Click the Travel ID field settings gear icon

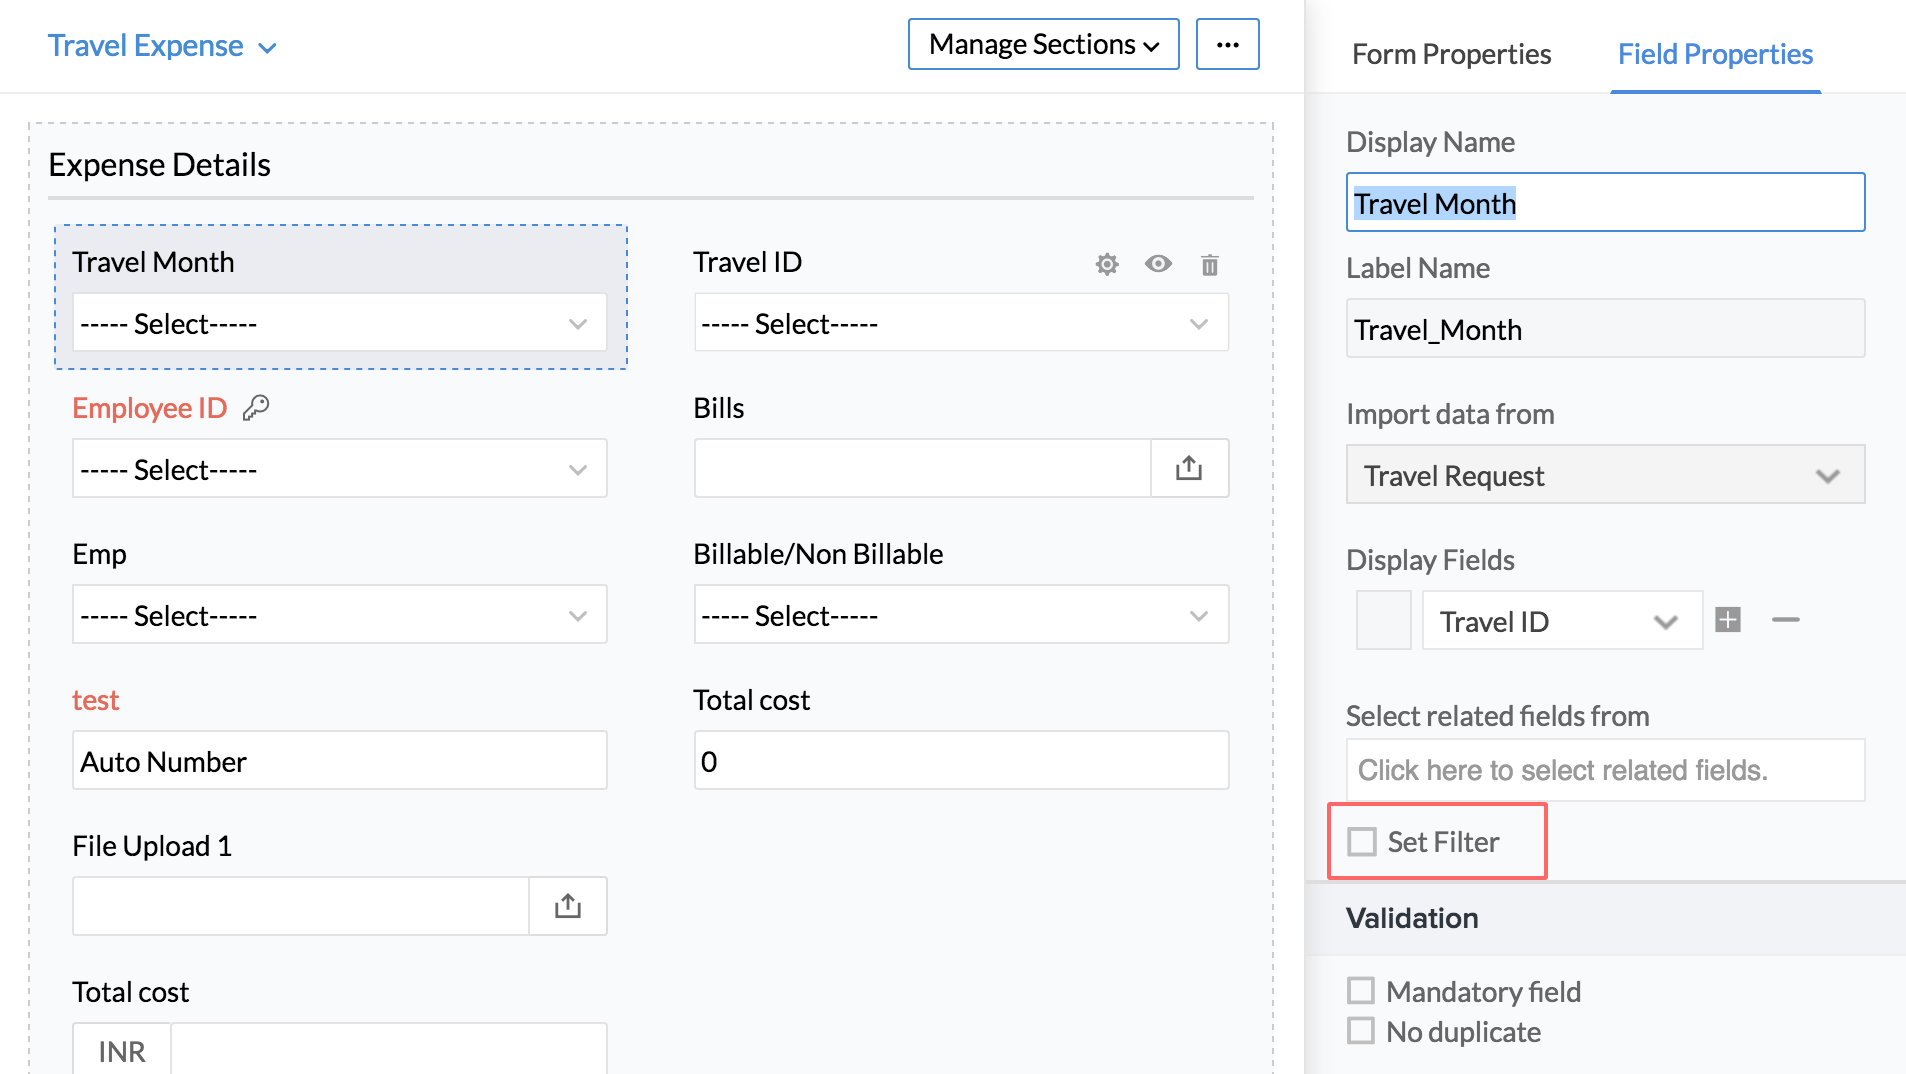[1106, 264]
